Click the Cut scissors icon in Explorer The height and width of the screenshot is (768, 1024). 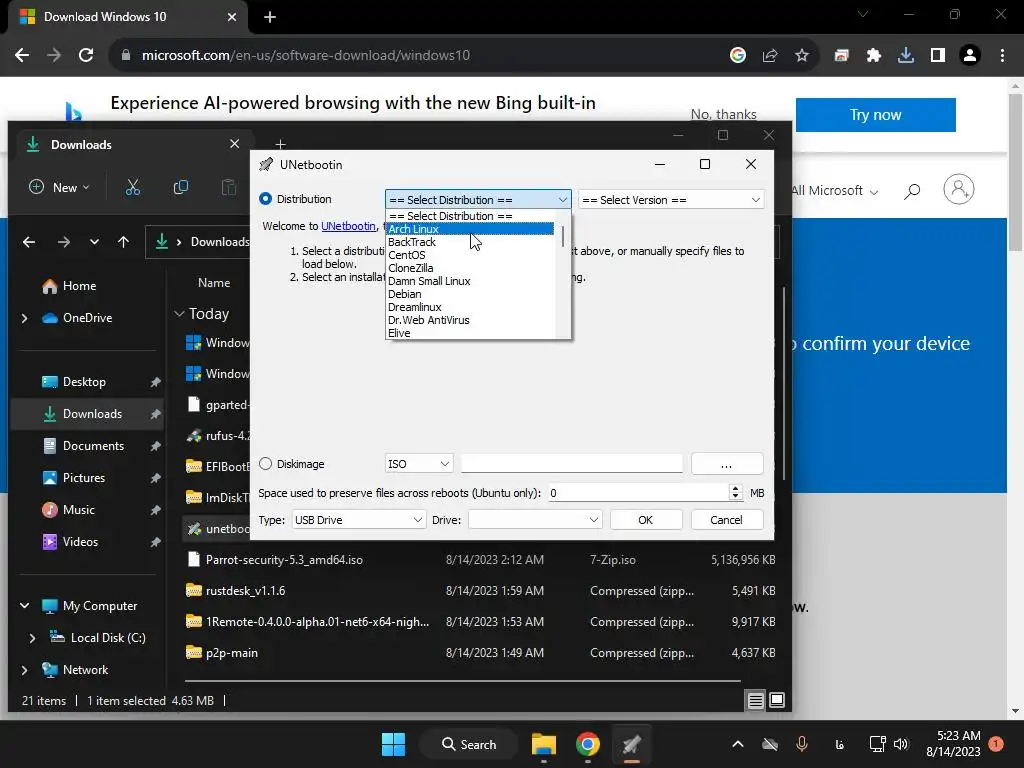[x=133, y=187]
